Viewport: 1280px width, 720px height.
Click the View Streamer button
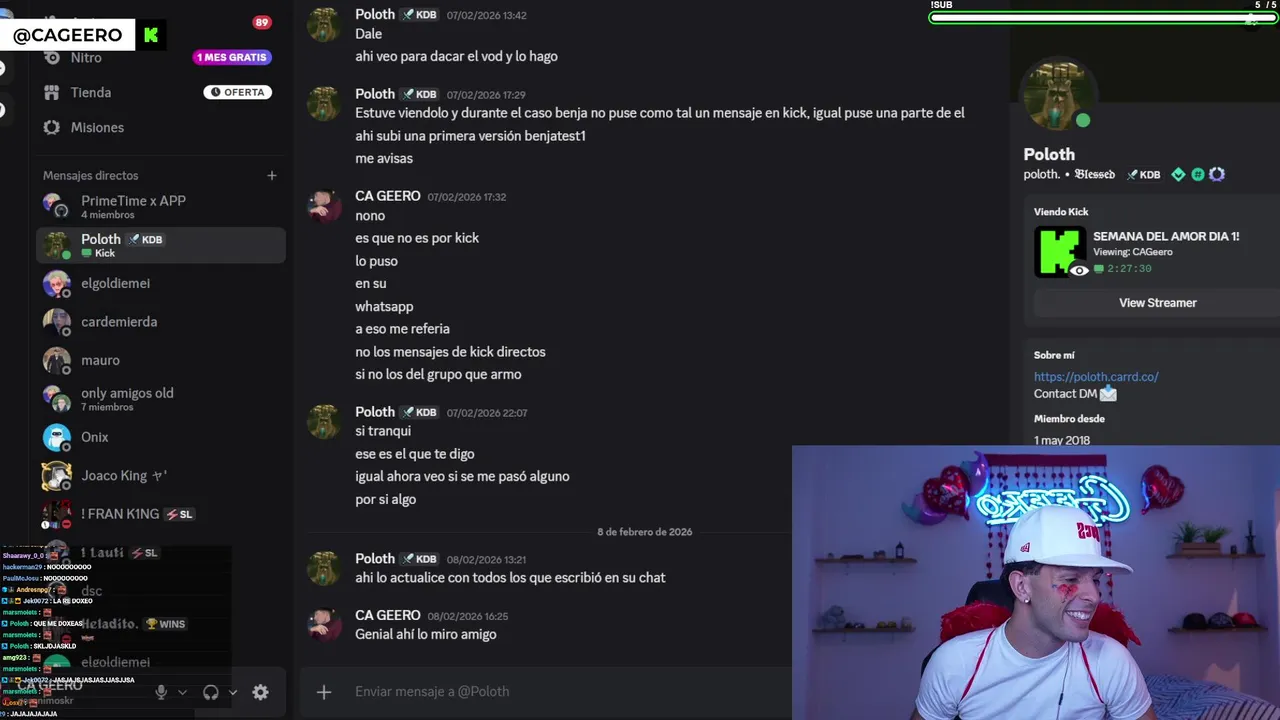(1157, 303)
